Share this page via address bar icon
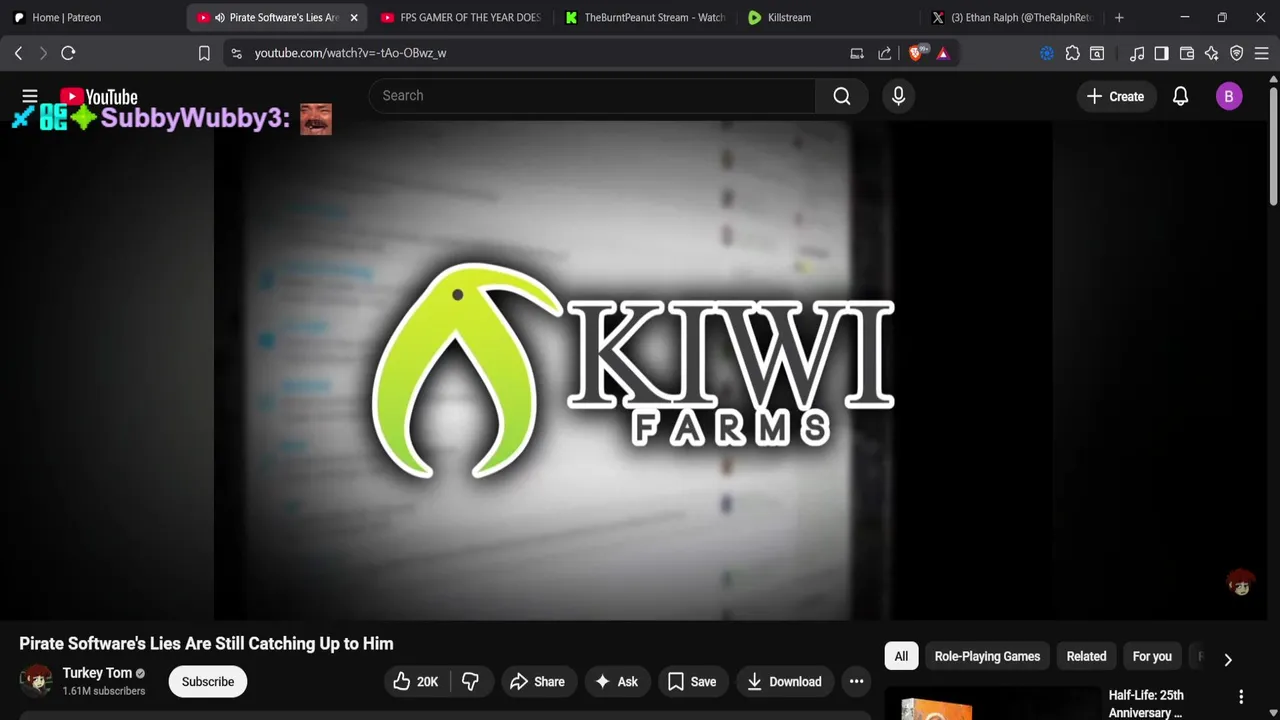The height and width of the screenshot is (720, 1280). click(x=885, y=53)
